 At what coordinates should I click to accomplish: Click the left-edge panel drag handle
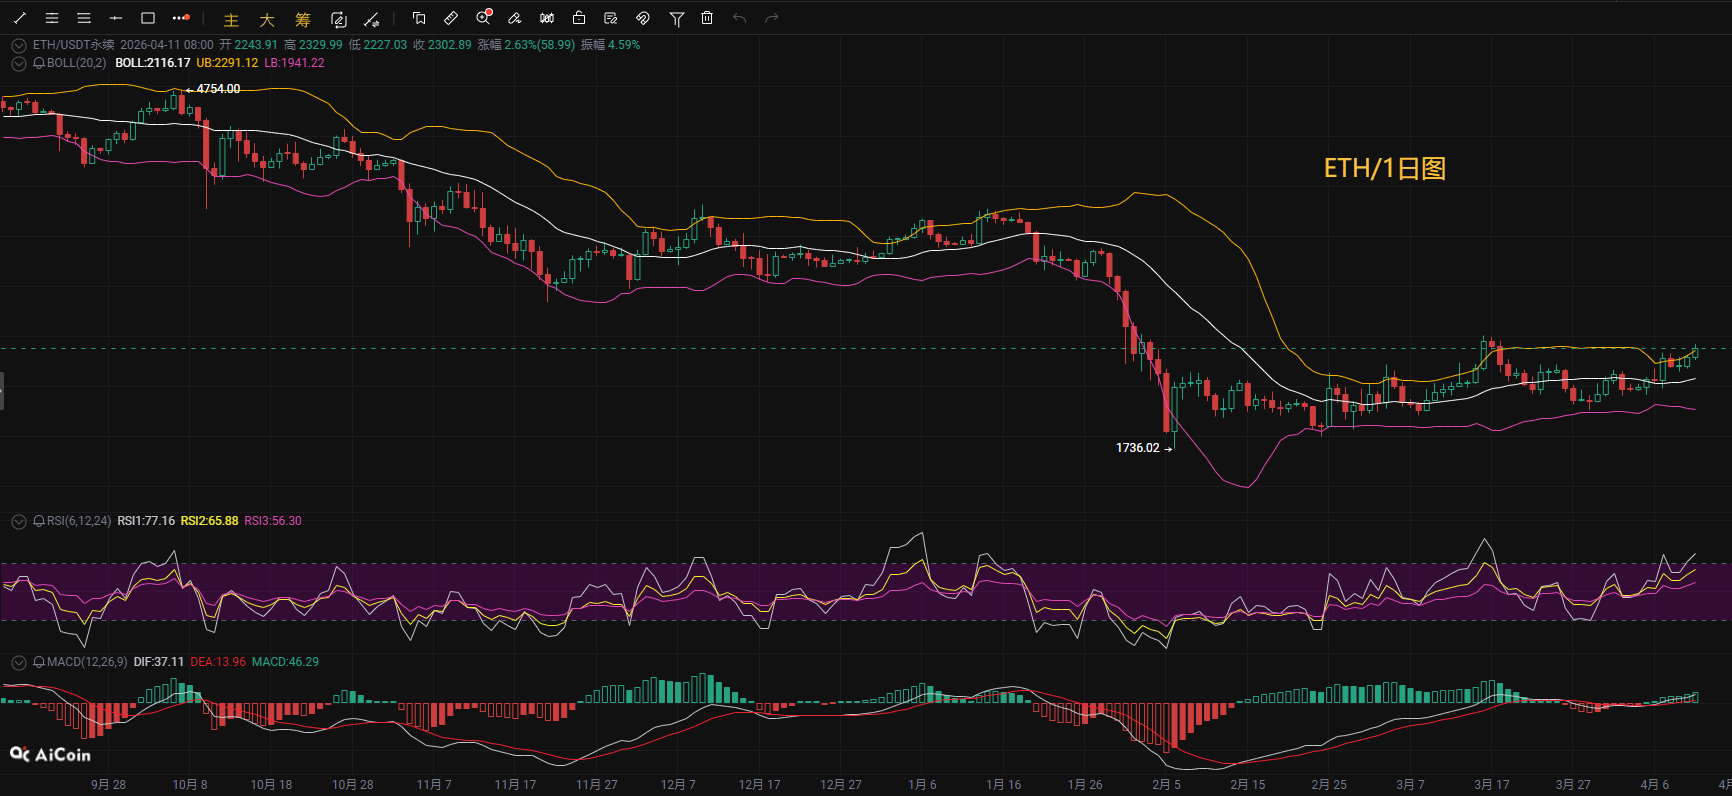[2, 390]
